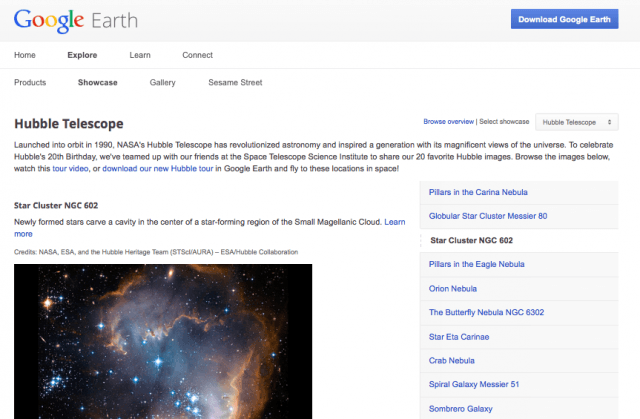Go to the Learn section
640x419 pixels.
coord(140,55)
